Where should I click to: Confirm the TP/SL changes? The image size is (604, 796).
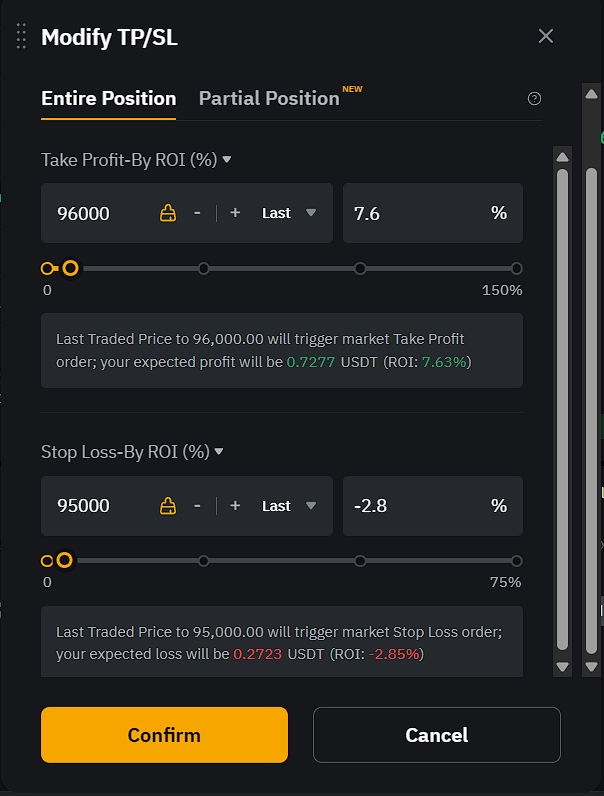164,735
